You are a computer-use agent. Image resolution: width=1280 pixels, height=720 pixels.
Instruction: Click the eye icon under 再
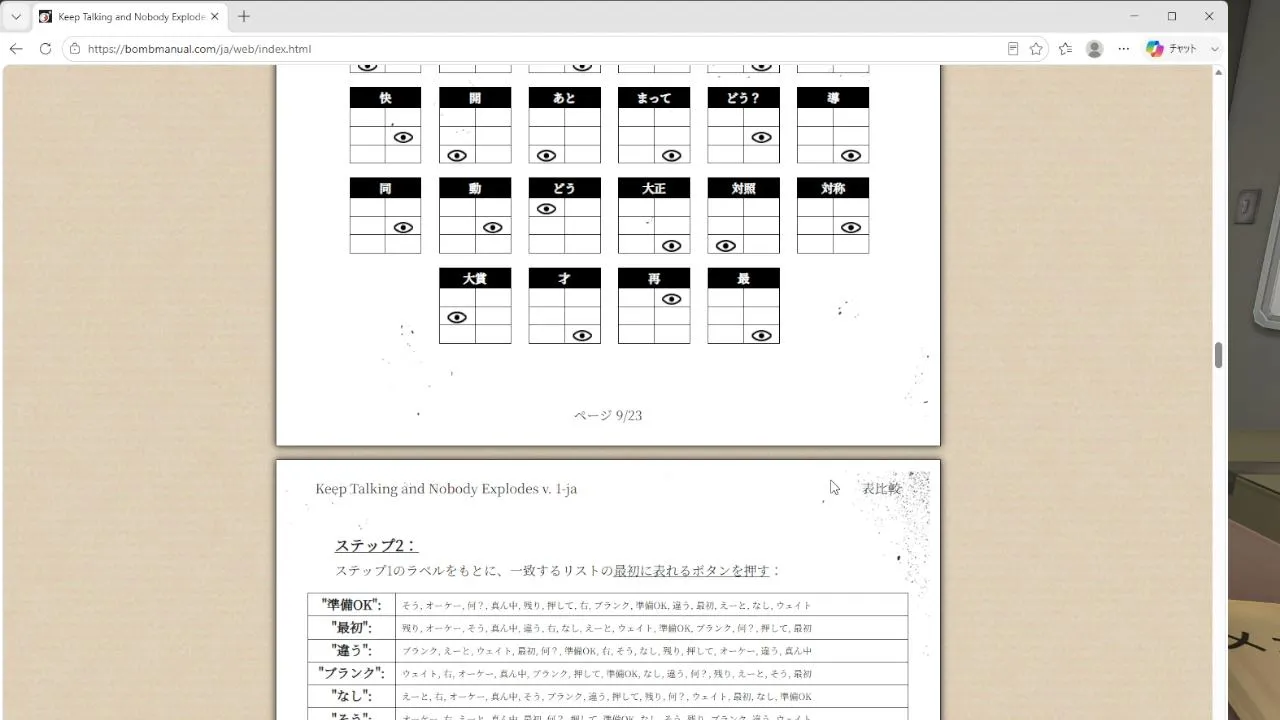click(672, 299)
